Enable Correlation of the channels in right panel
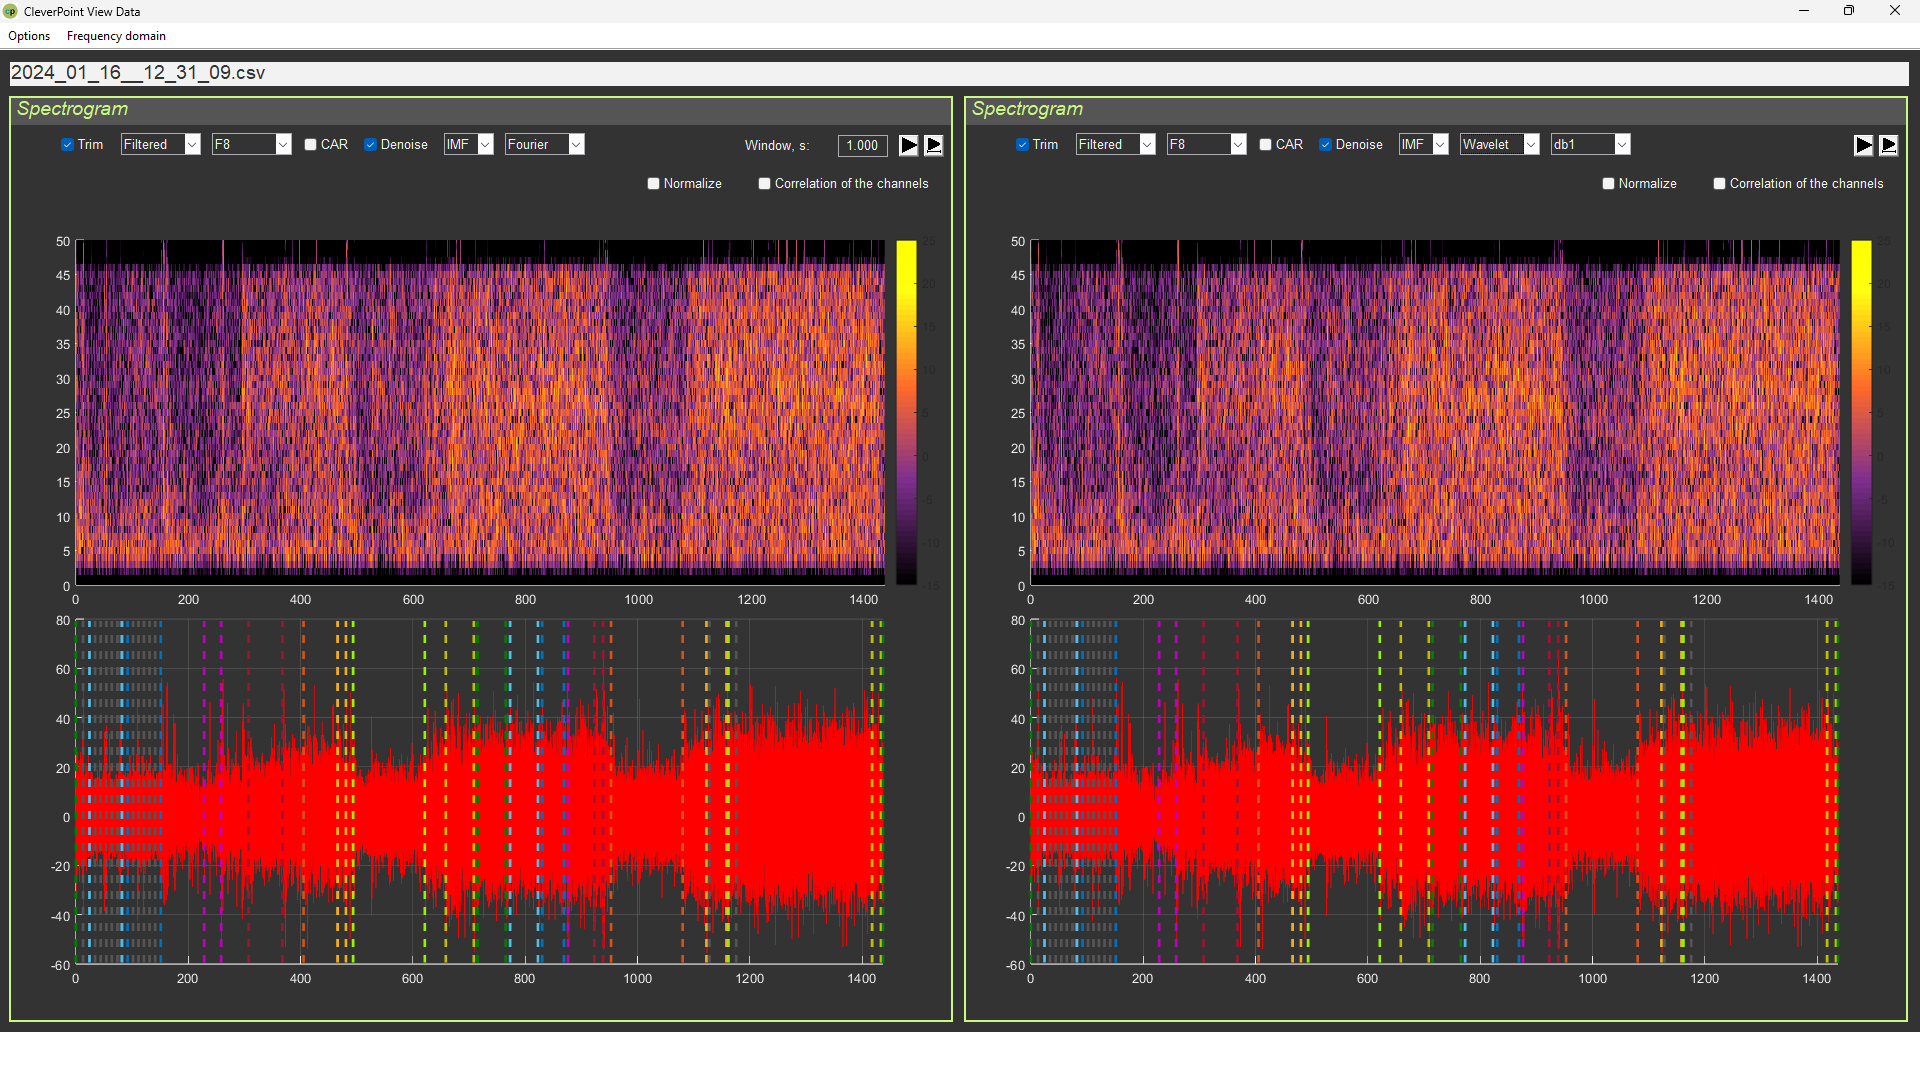This screenshot has height=1080, width=1920. [x=1719, y=184]
